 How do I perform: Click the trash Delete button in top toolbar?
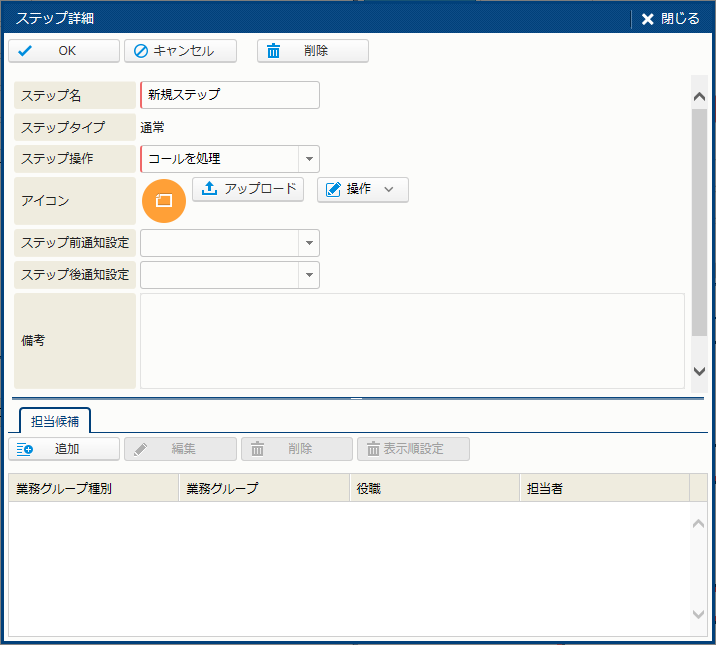(x=312, y=51)
